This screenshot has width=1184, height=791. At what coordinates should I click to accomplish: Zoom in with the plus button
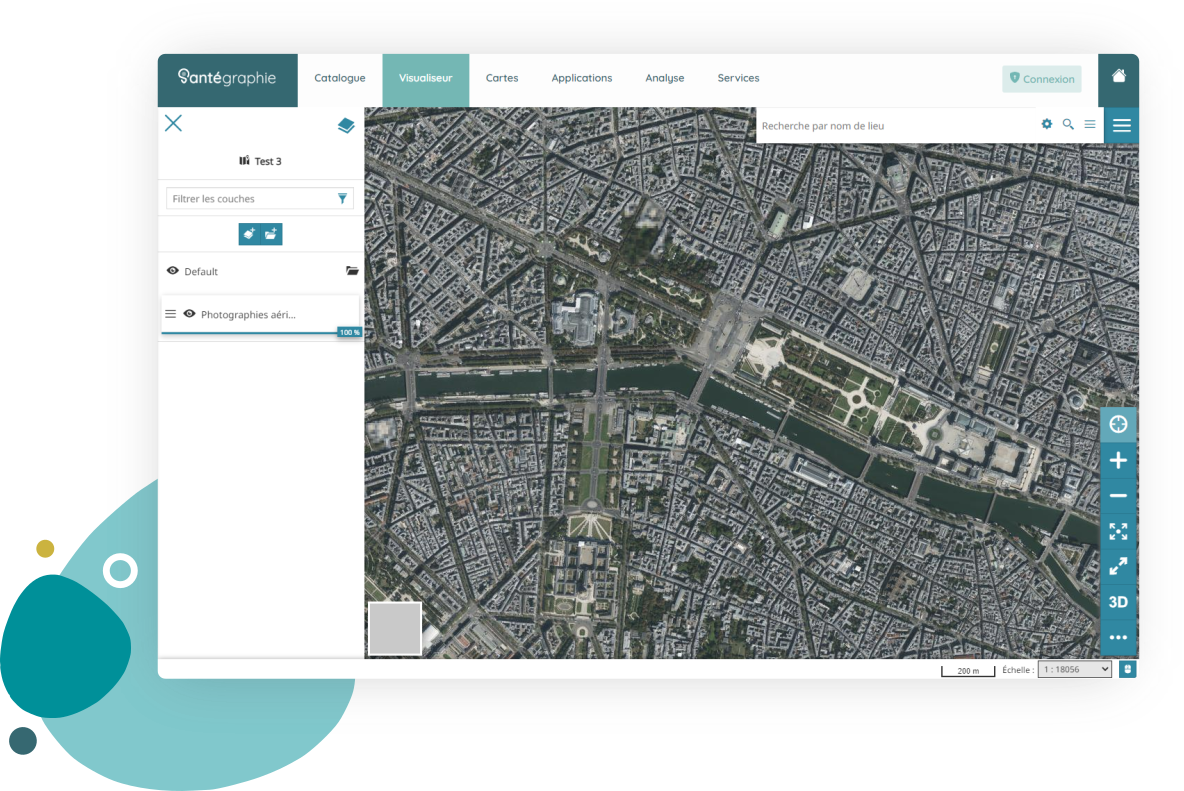(x=1118, y=460)
